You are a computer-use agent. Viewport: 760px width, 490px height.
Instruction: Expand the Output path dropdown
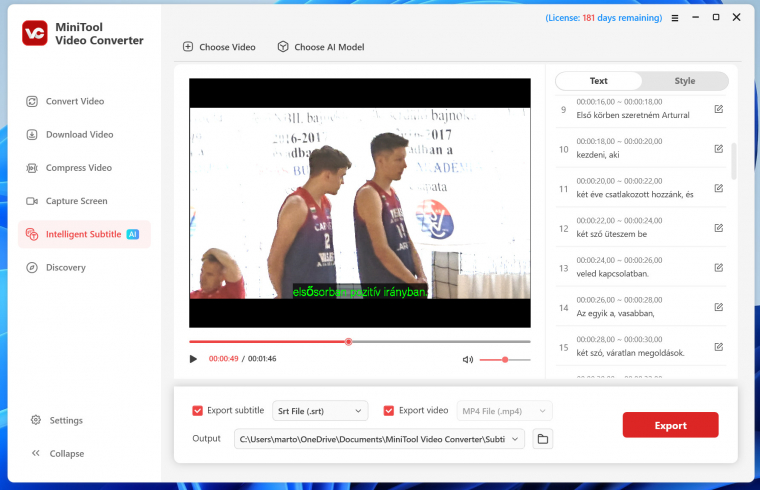click(x=516, y=439)
